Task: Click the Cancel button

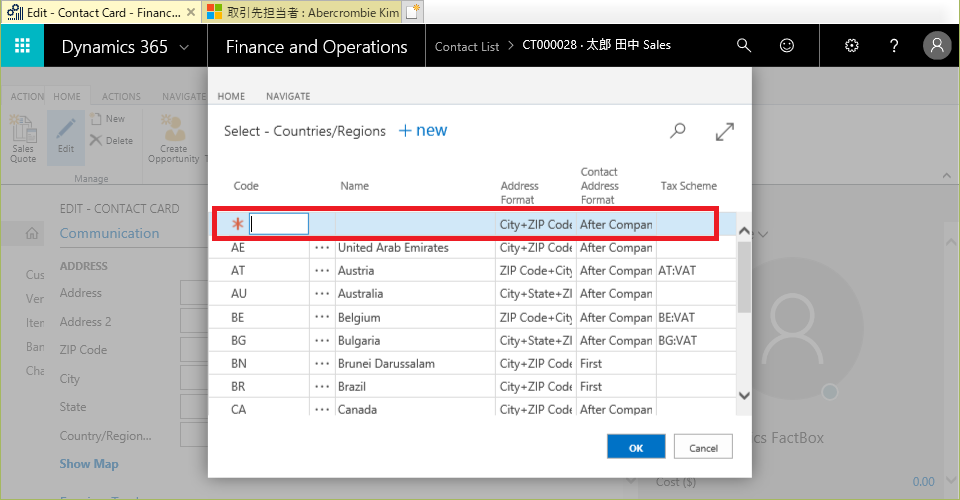Action: pyautogui.click(x=703, y=448)
